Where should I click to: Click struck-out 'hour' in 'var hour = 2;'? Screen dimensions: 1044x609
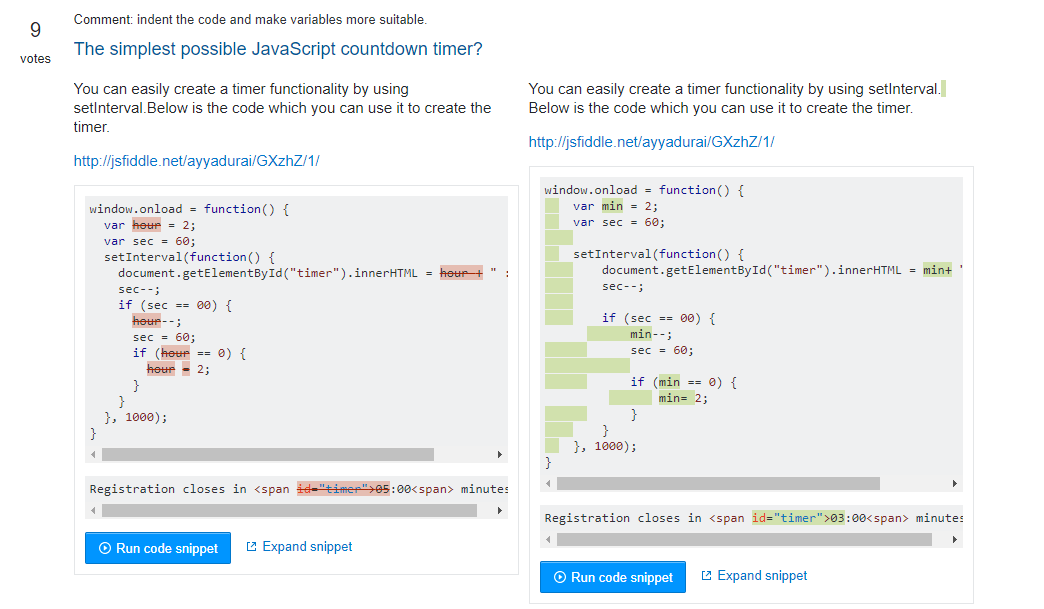[x=146, y=225]
